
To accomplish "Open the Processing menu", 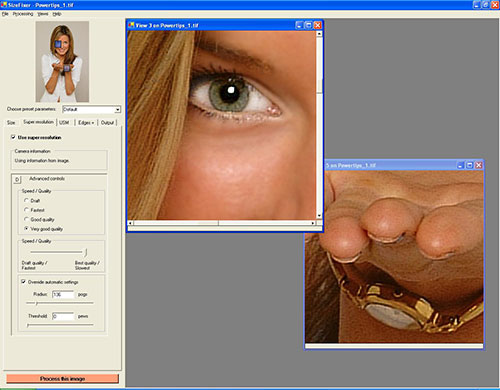I will coord(23,14).
